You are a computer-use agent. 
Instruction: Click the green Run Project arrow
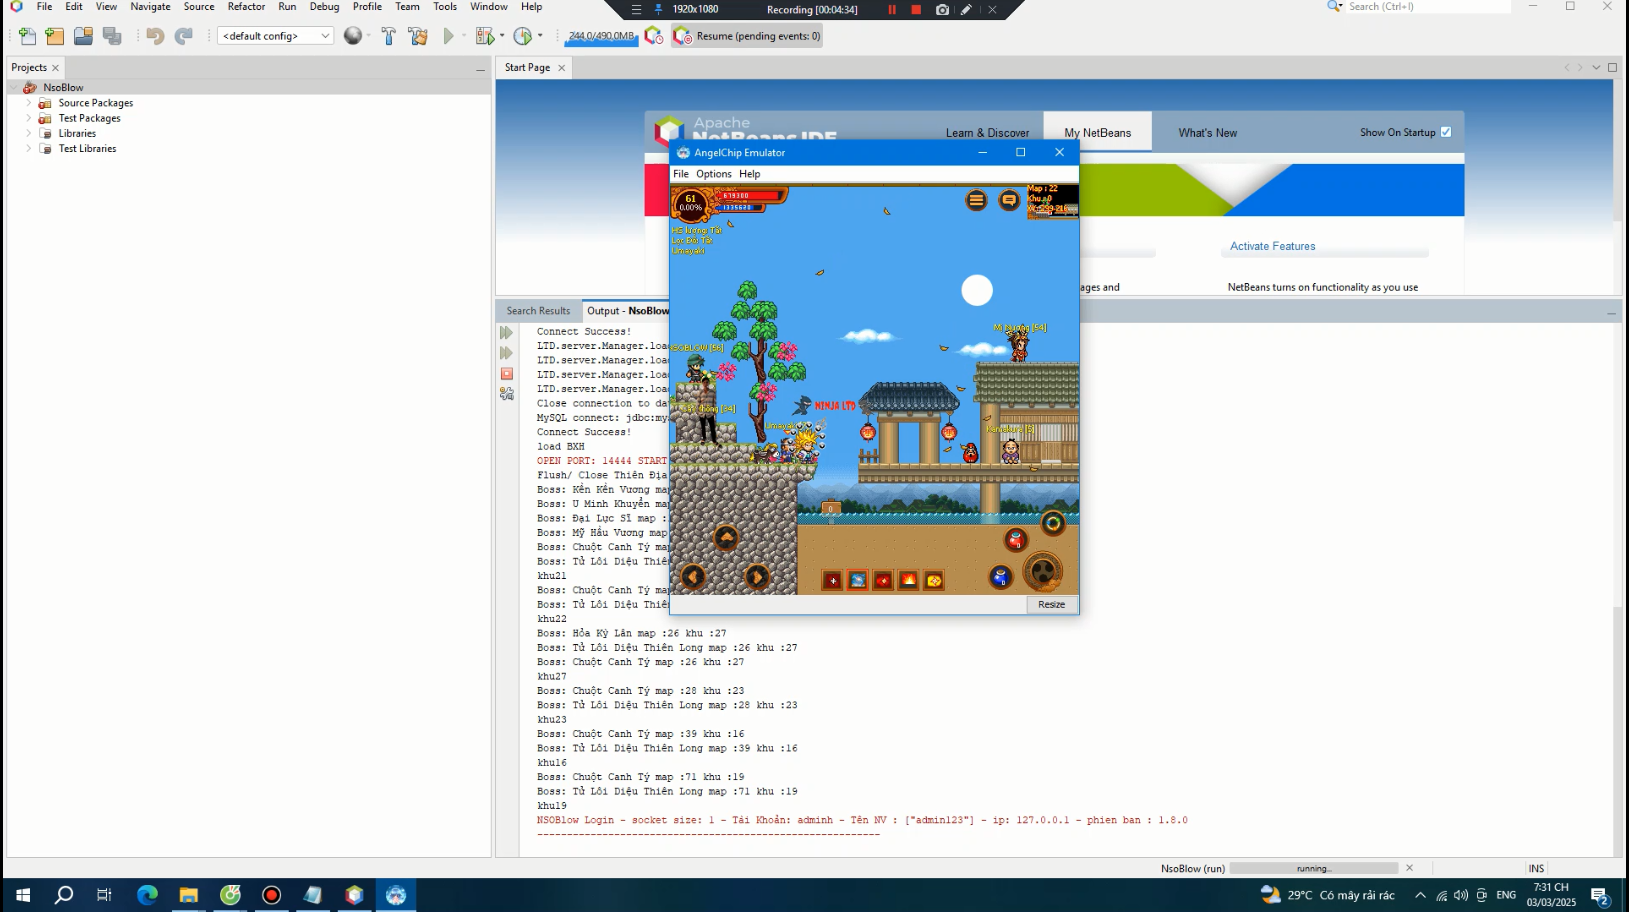click(449, 36)
